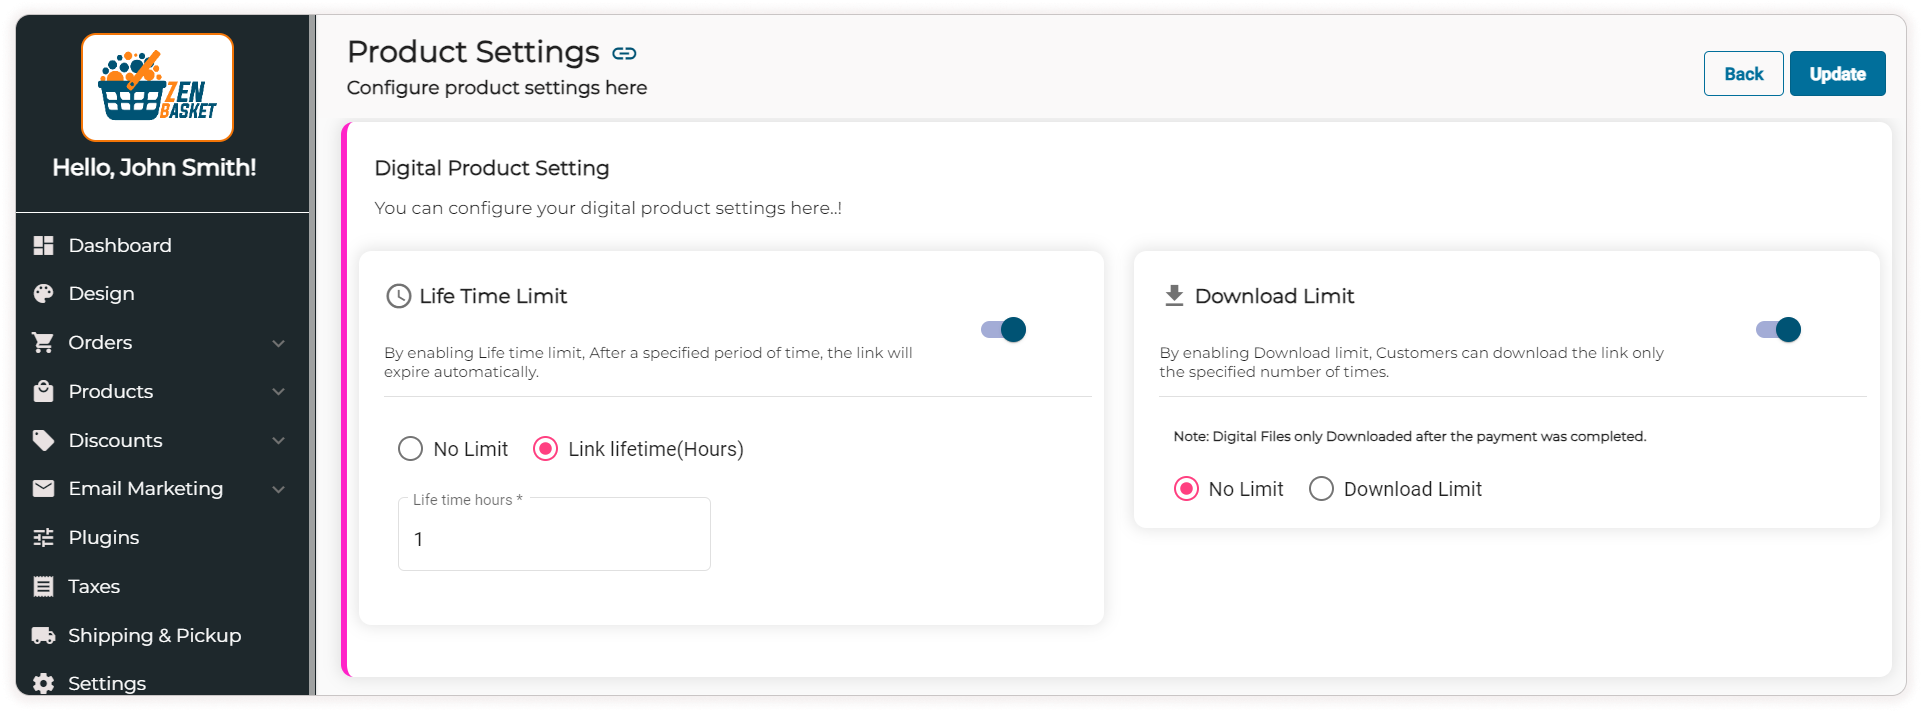
Task: Click the Back button
Action: coord(1743,74)
